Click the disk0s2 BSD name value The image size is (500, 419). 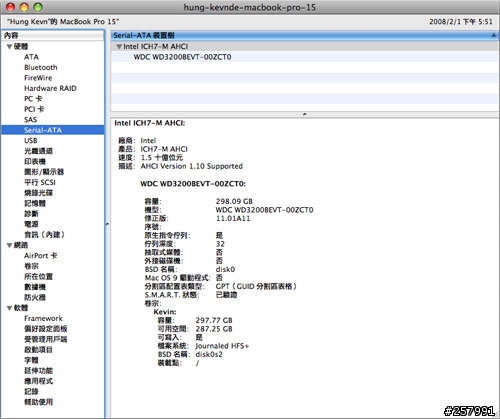click(x=209, y=354)
